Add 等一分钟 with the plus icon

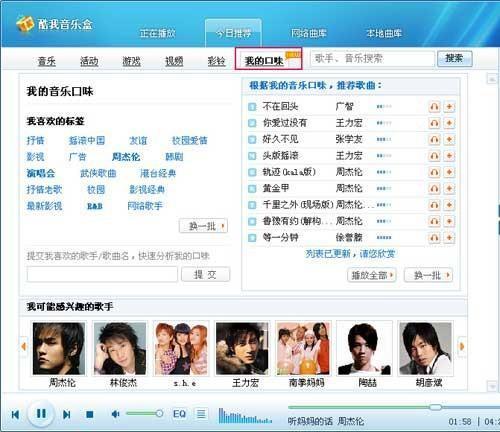coord(449,238)
